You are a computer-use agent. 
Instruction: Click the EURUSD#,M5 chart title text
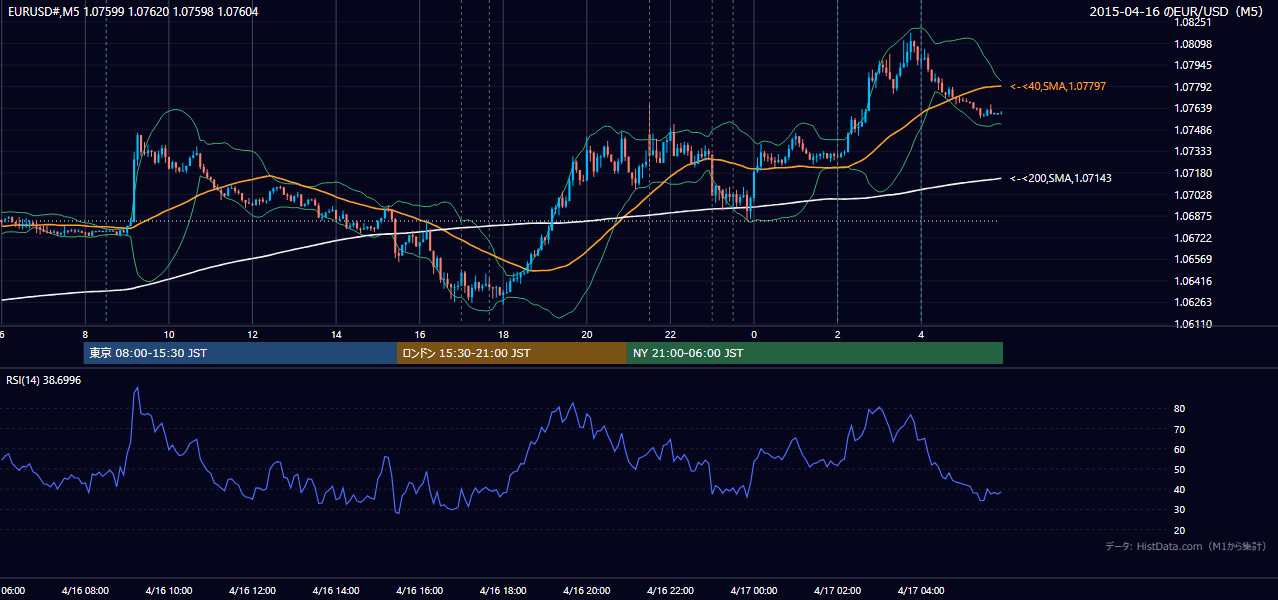[131, 11]
